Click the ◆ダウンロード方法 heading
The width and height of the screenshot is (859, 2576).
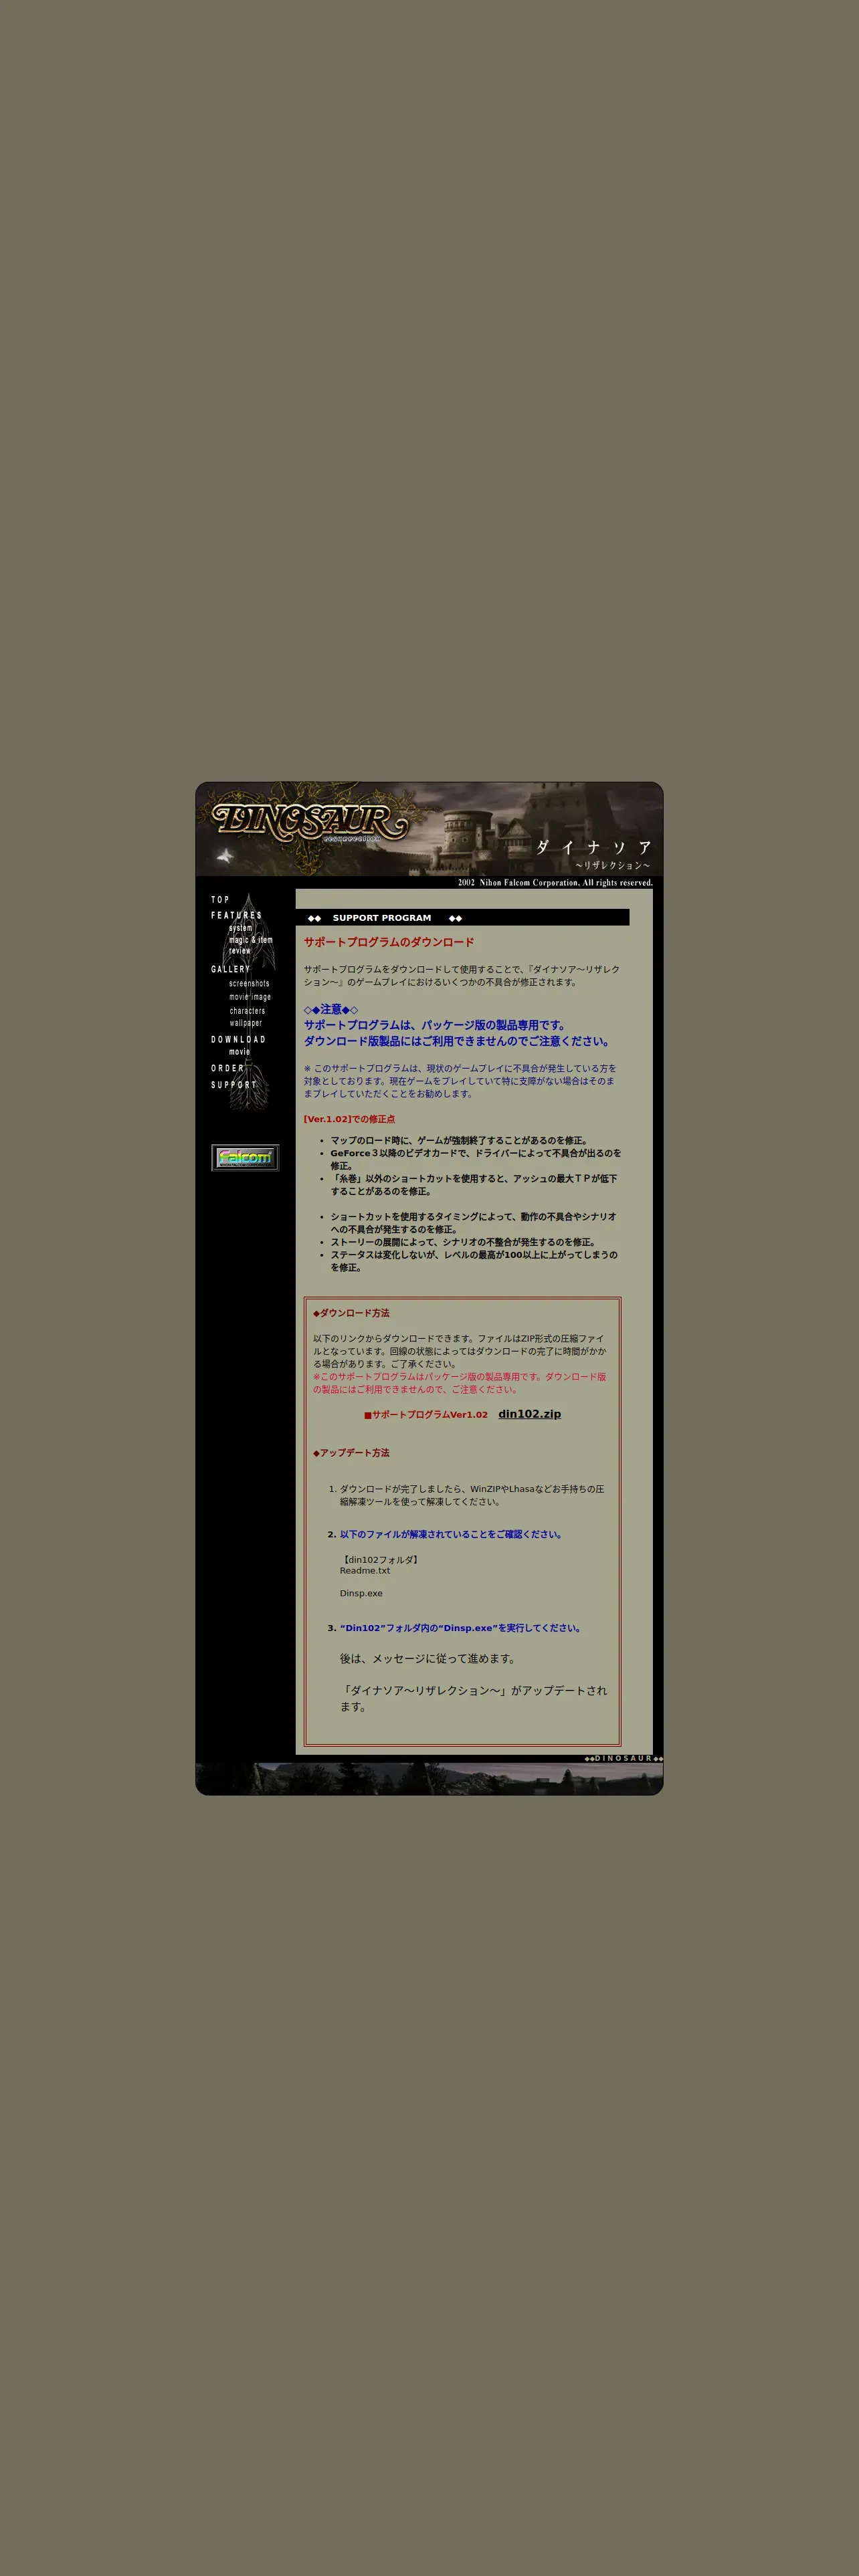351,1313
